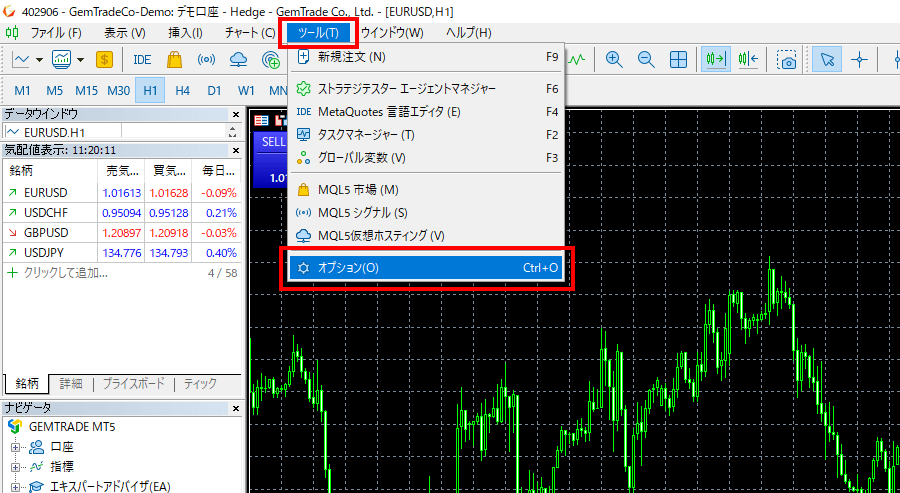The height and width of the screenshot is (493, 900).
Task: Choose MQL5 シグナル (S) menu entry
Action: point(426,213)
